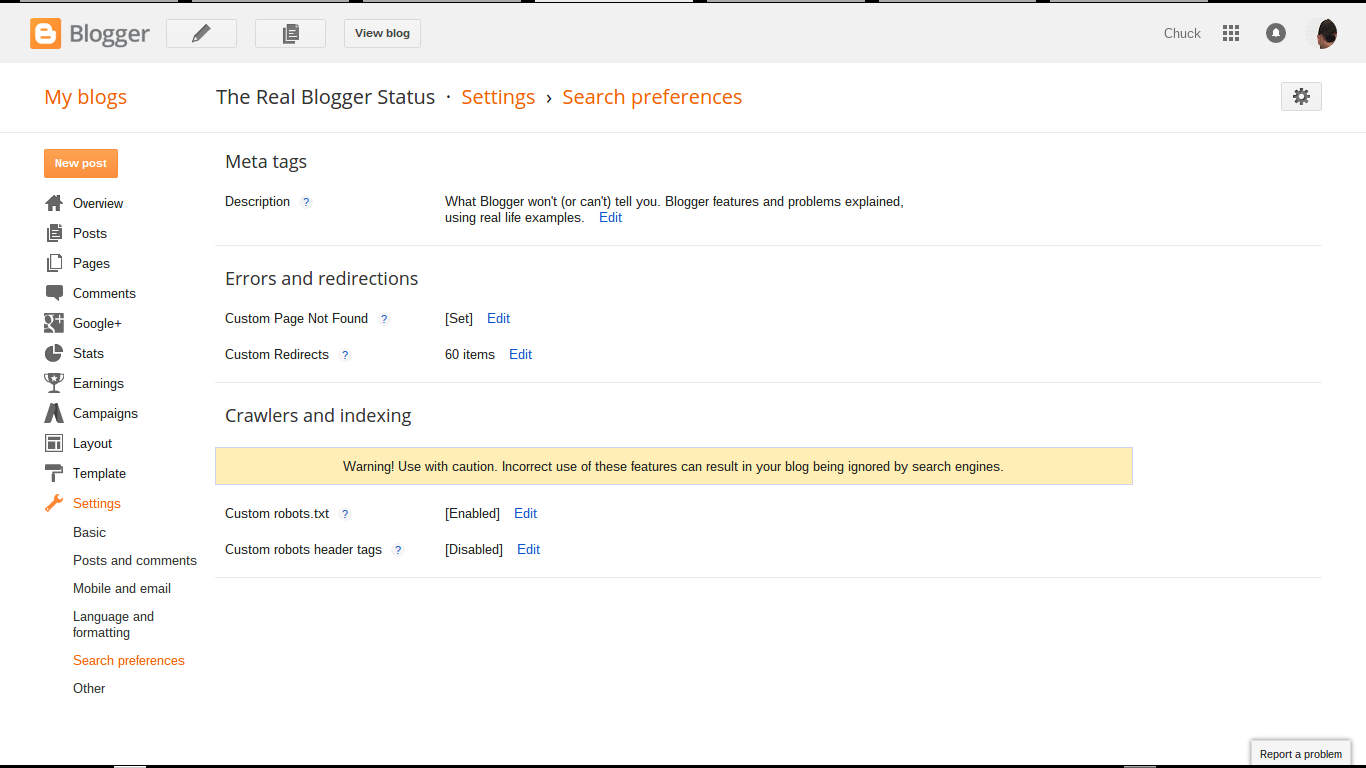Screen dimensions: 1366x768
Task: Open the Comments menu item
Action: (104, 293)
